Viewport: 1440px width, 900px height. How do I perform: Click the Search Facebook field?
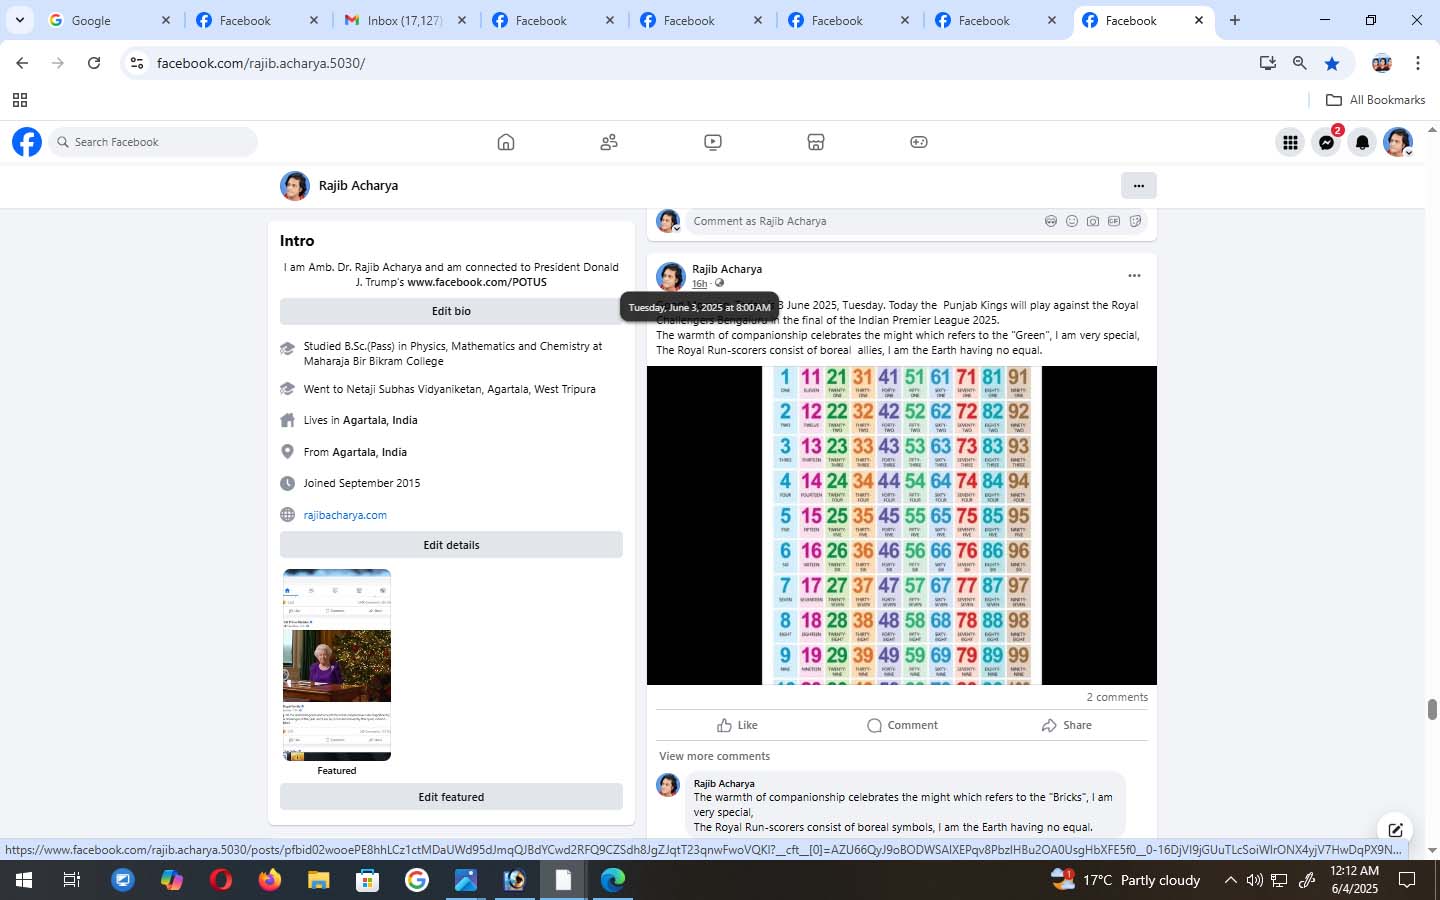tap(152, 142)
